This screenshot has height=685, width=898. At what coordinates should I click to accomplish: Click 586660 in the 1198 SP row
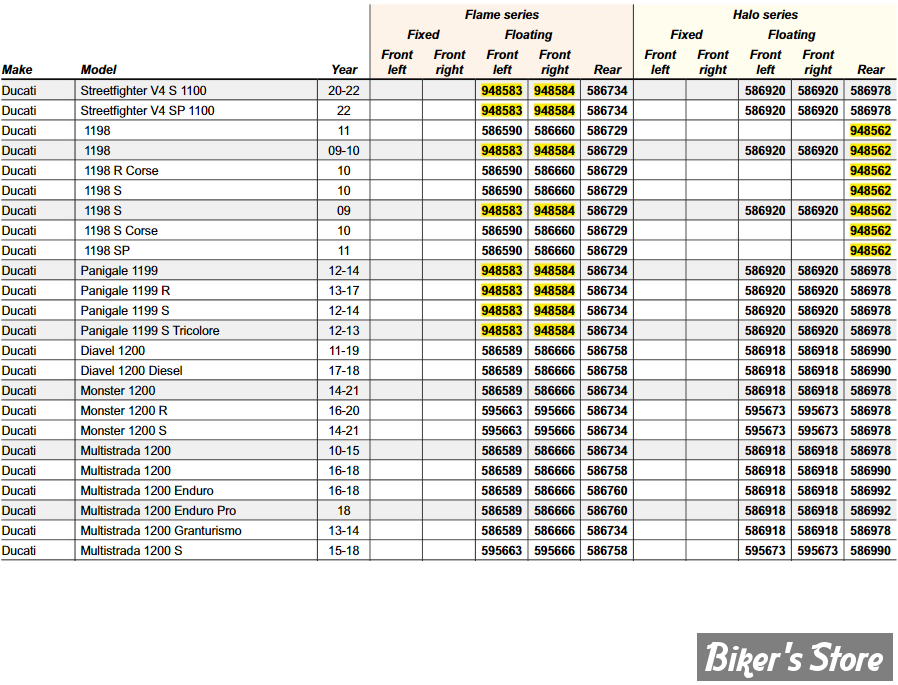tap(554, 251)
